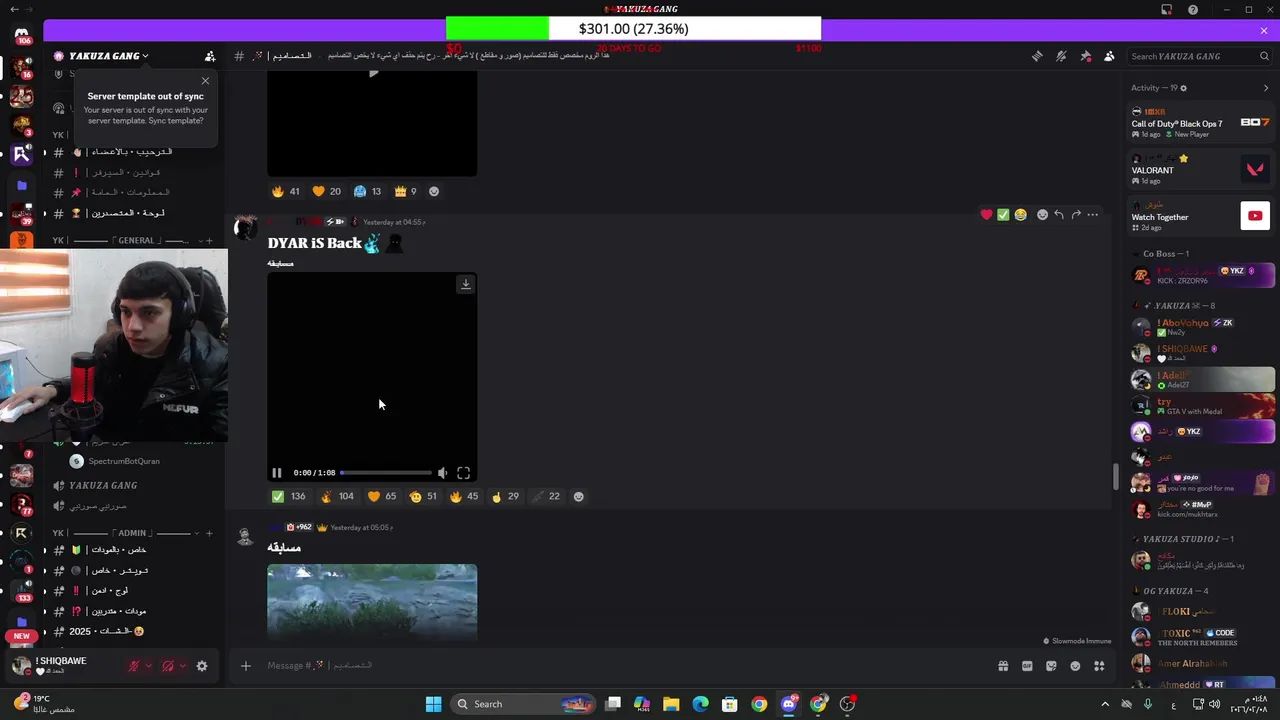1280x720 pixels.
Task: Toggle the orange heart reaction with 65
Action: pyautogui.click(x=383, y=496)
